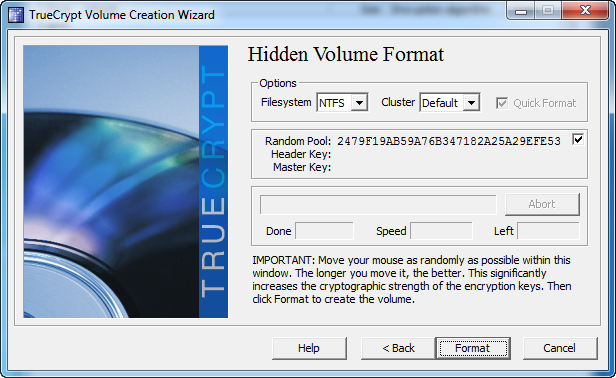
Task: Go back with the < Back button
Action: (398, 348)
